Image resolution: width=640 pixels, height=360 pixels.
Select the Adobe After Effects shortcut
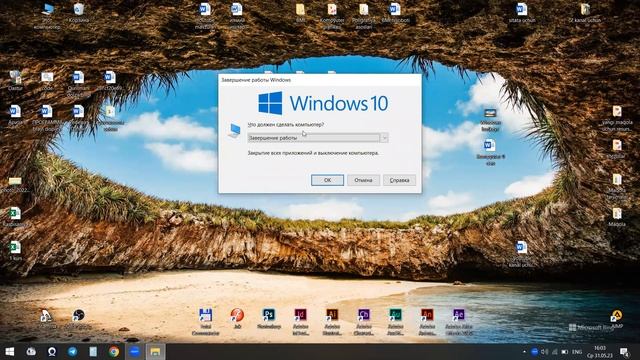click(x=459, y=322)
